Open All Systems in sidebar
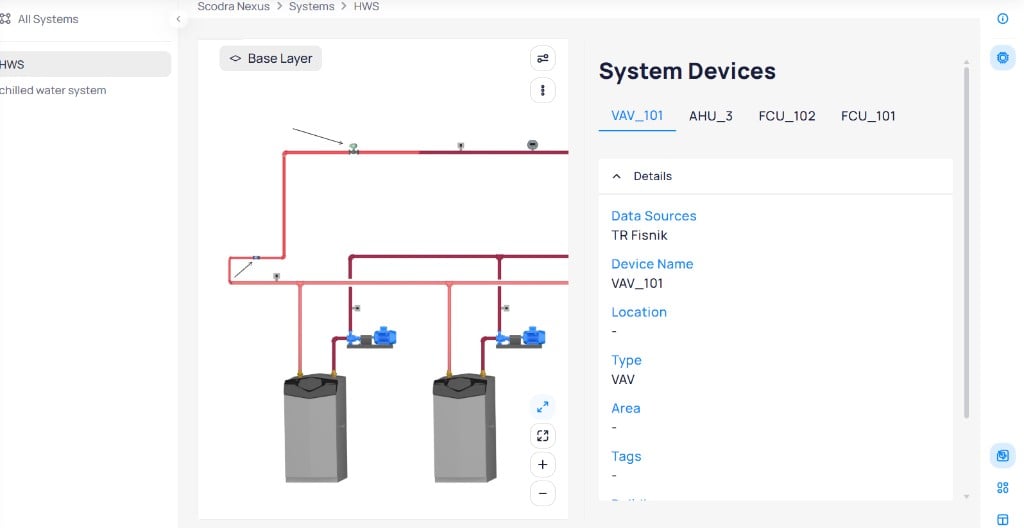Screen dimensions: 1024x528 coord(48,19)
